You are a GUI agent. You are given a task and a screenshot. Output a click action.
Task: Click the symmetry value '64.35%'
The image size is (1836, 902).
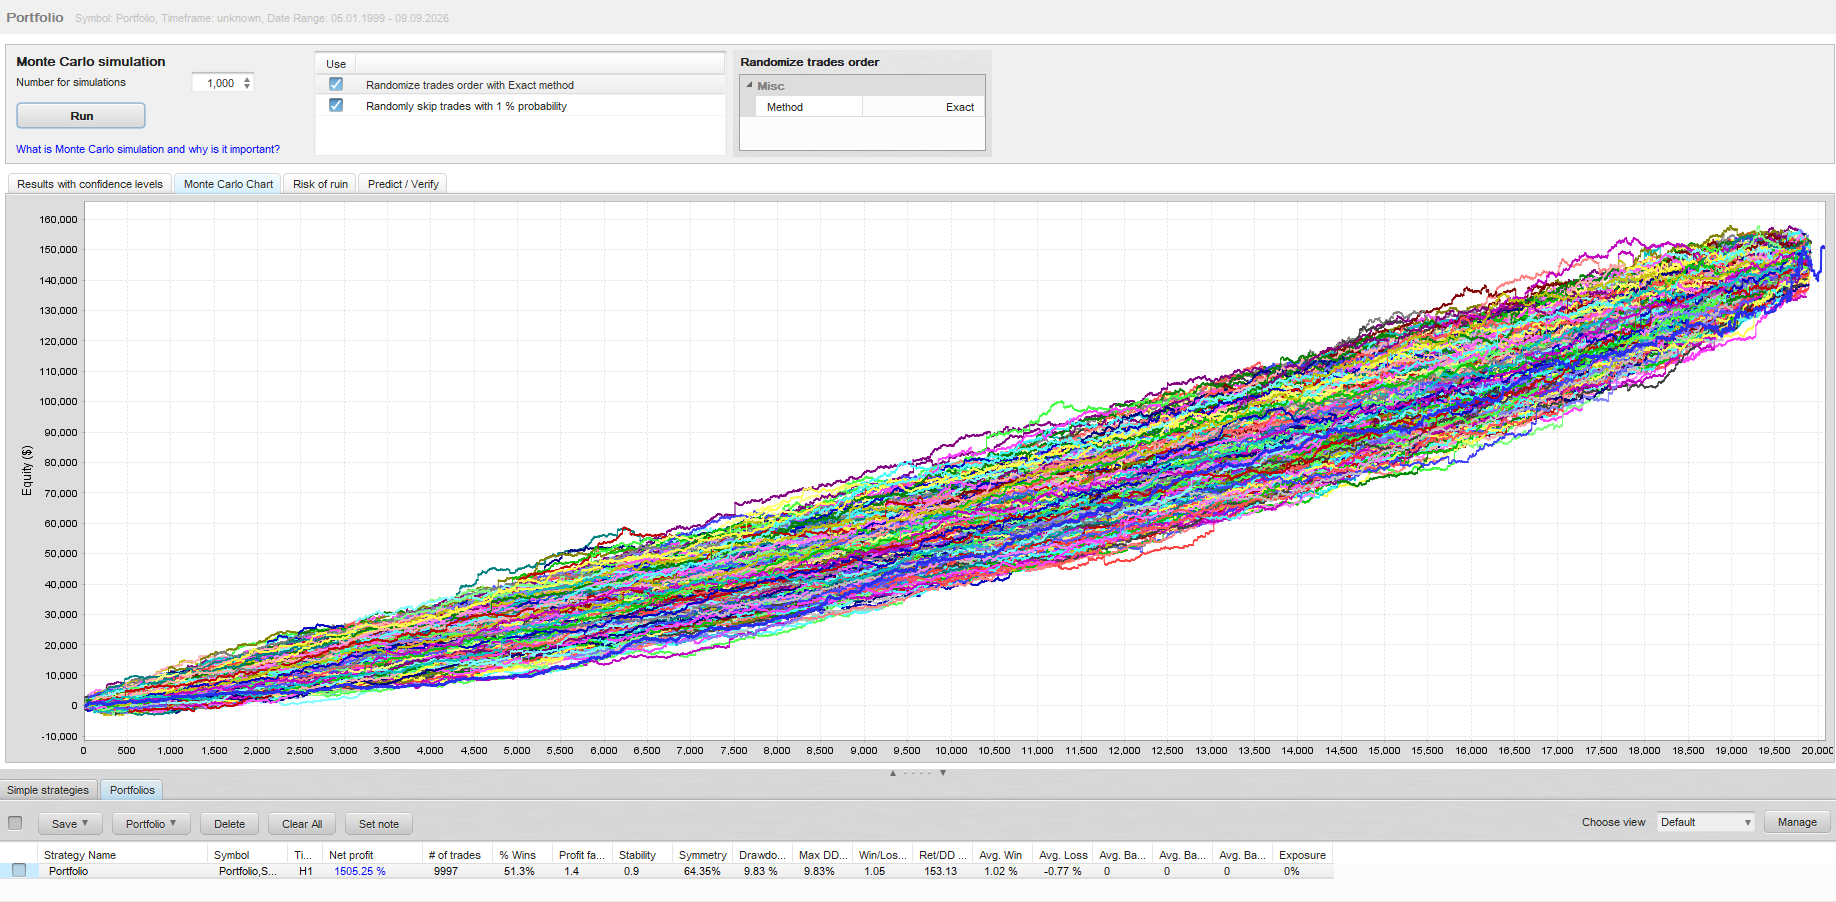[702, 871]
